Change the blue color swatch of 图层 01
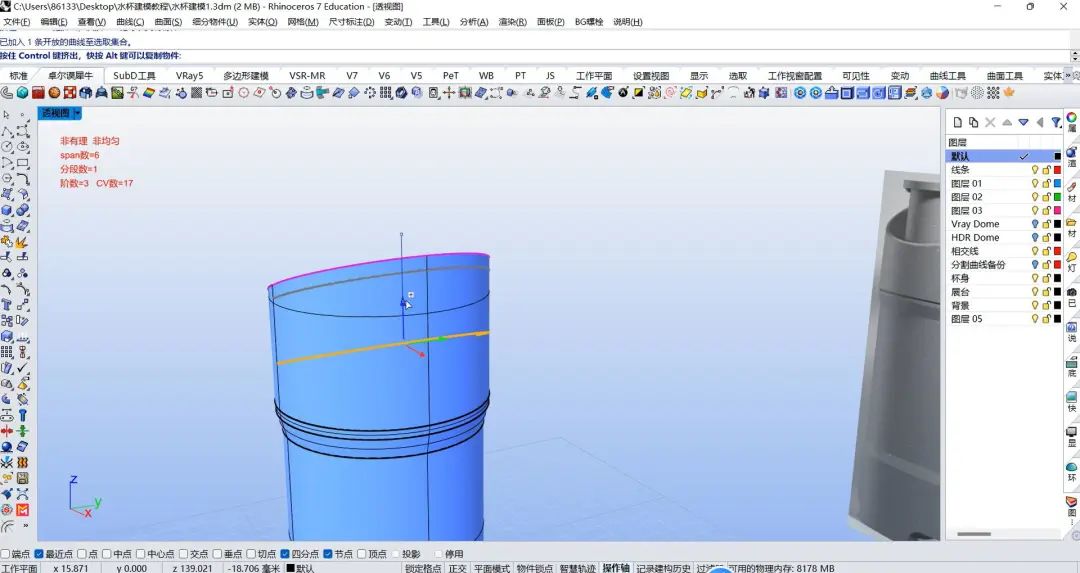1080x573 pixels. coord(1057,184)
